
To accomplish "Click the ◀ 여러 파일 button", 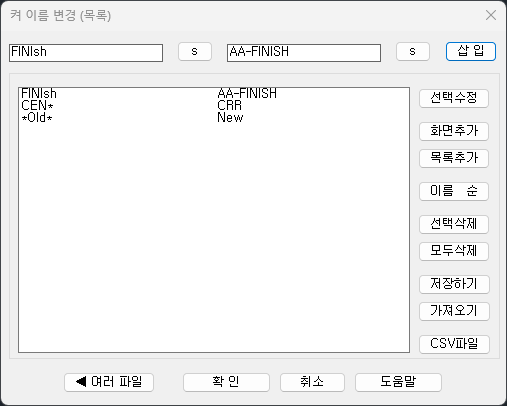I will coord(109,382).
